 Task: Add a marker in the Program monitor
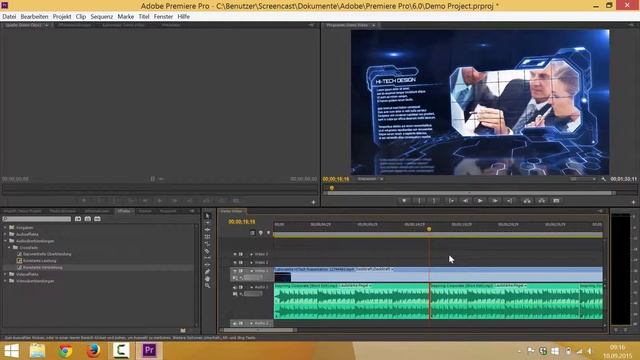(404, 201)
